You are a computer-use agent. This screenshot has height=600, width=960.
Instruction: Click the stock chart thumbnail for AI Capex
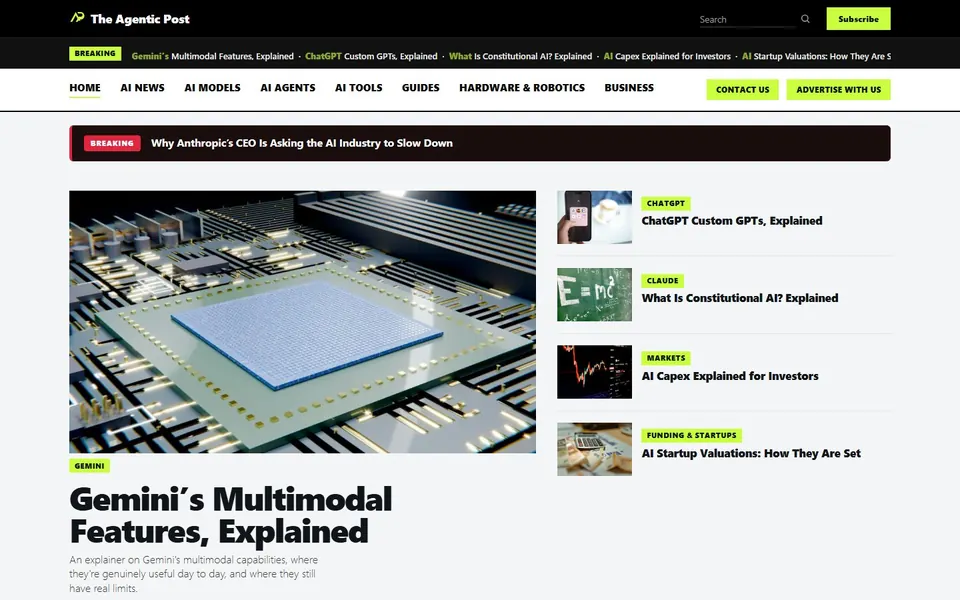coord(594,372)
